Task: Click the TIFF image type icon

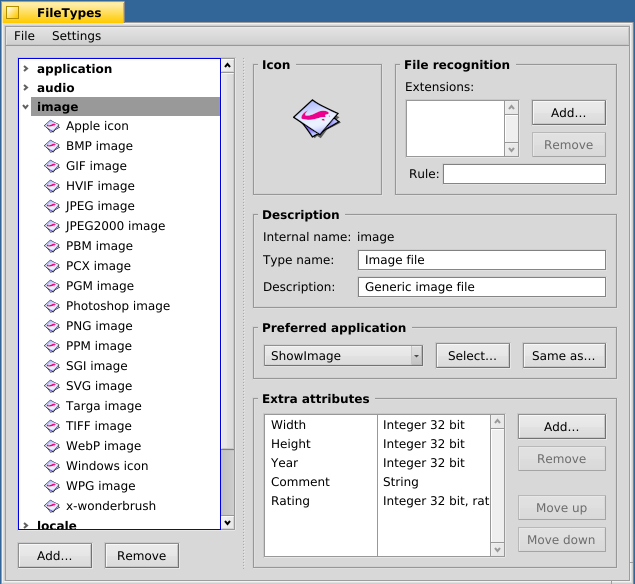Action: tap(52, 426)
